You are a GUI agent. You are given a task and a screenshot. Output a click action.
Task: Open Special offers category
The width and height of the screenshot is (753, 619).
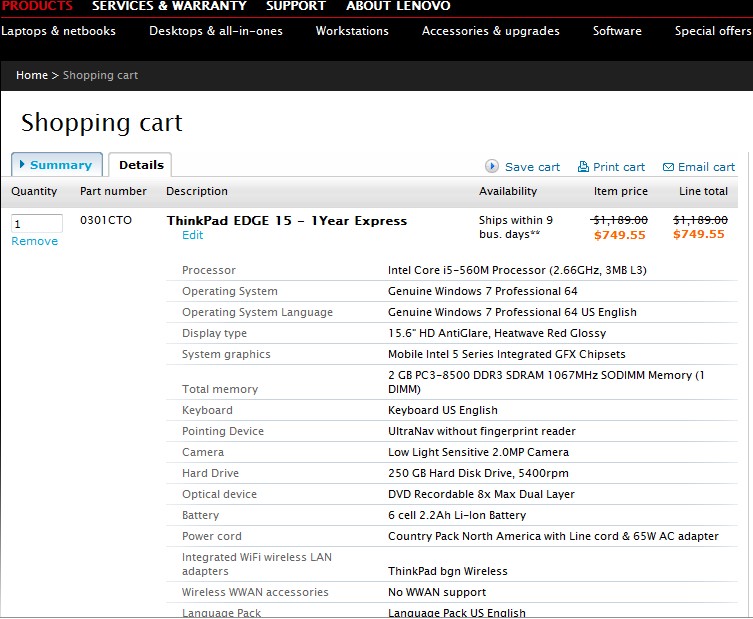713,31
